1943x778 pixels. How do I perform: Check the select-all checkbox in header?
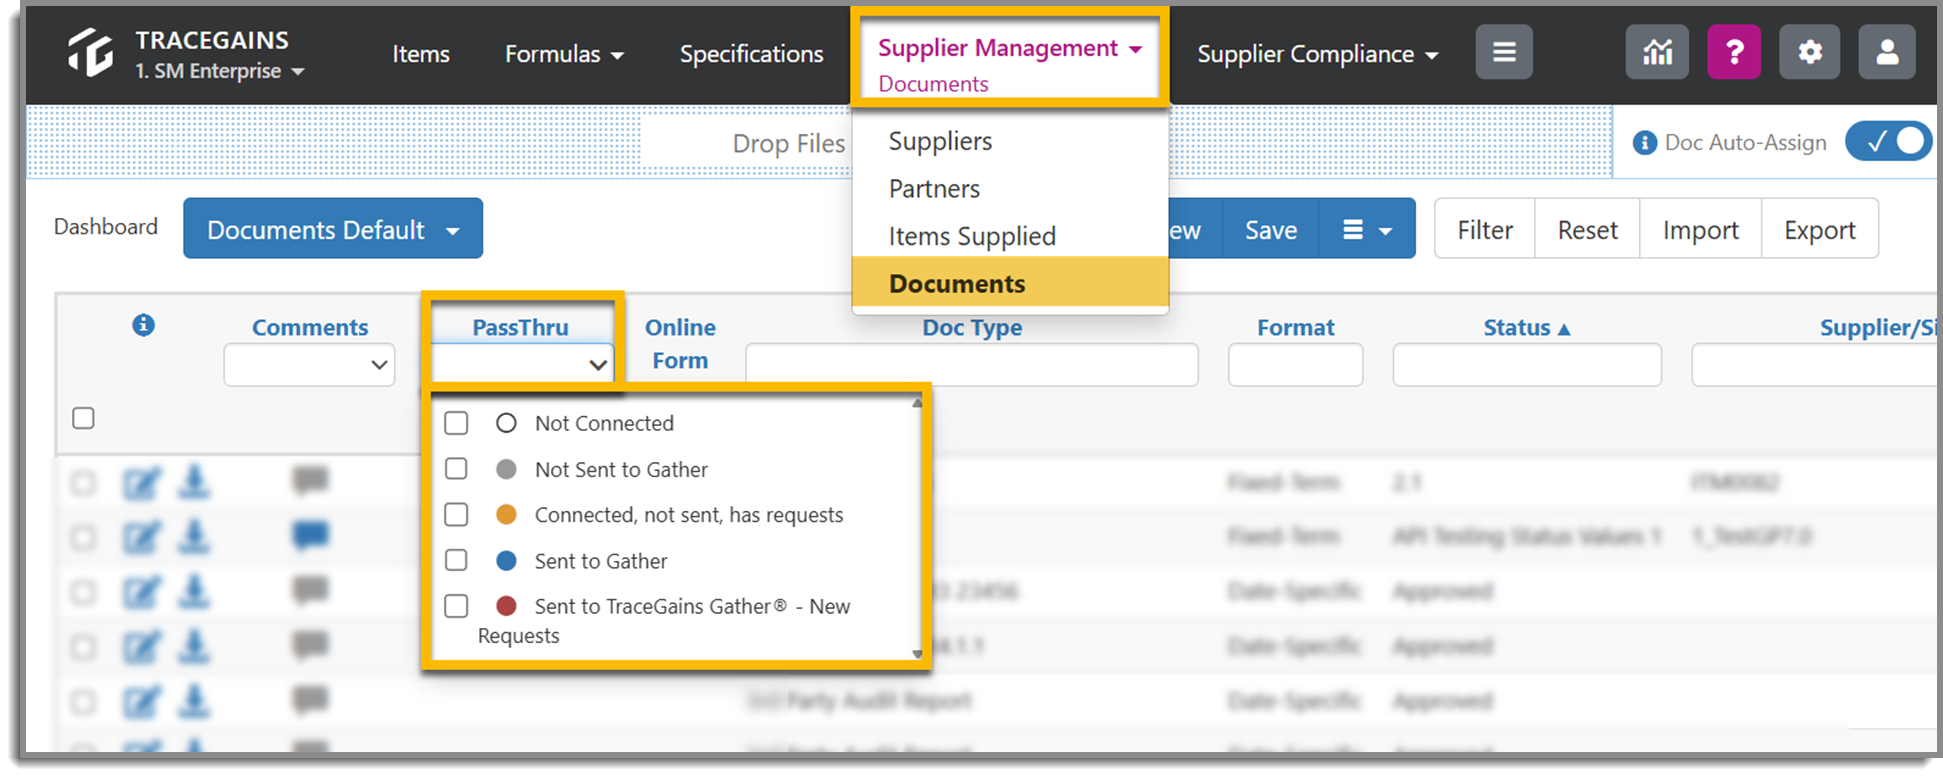pos(84,418)
